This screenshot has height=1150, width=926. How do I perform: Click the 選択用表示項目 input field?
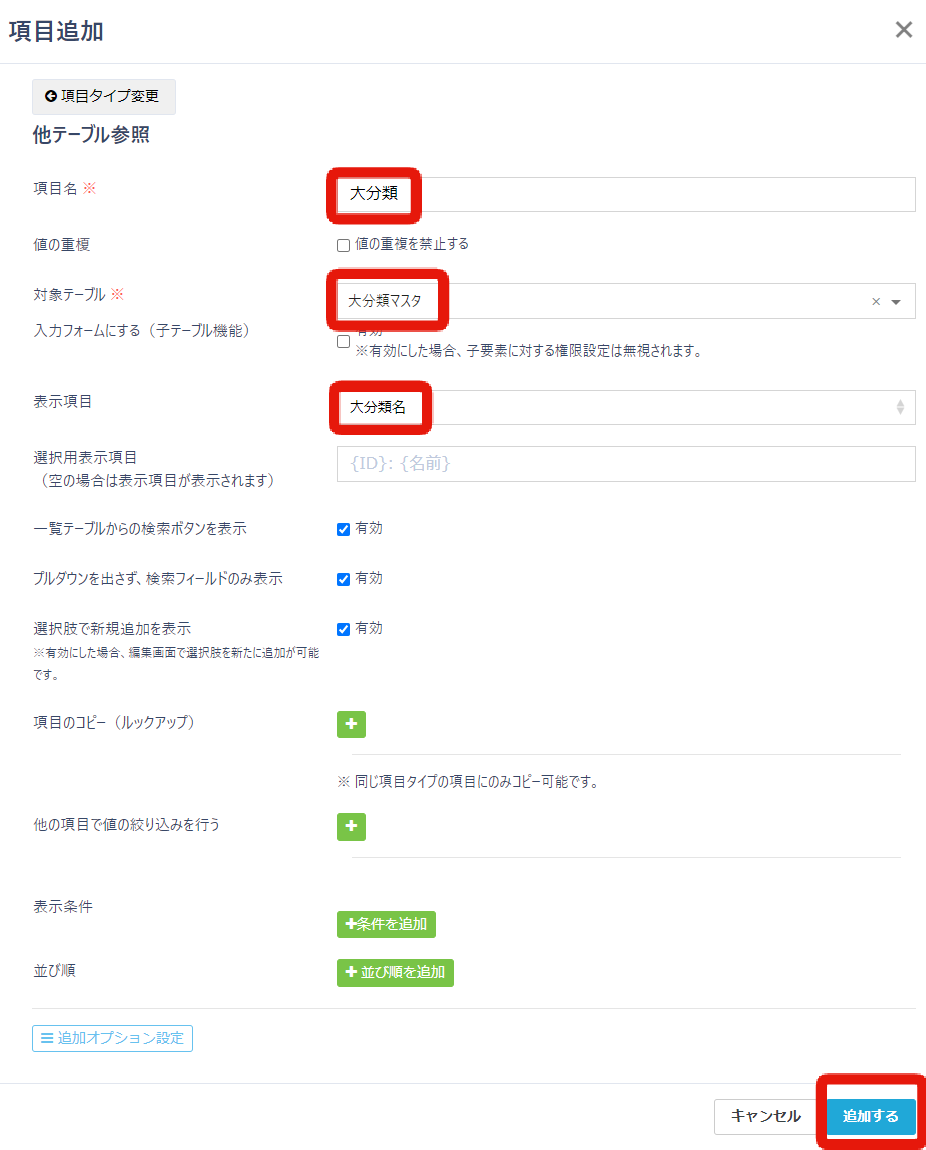click(x=625, y=464)
